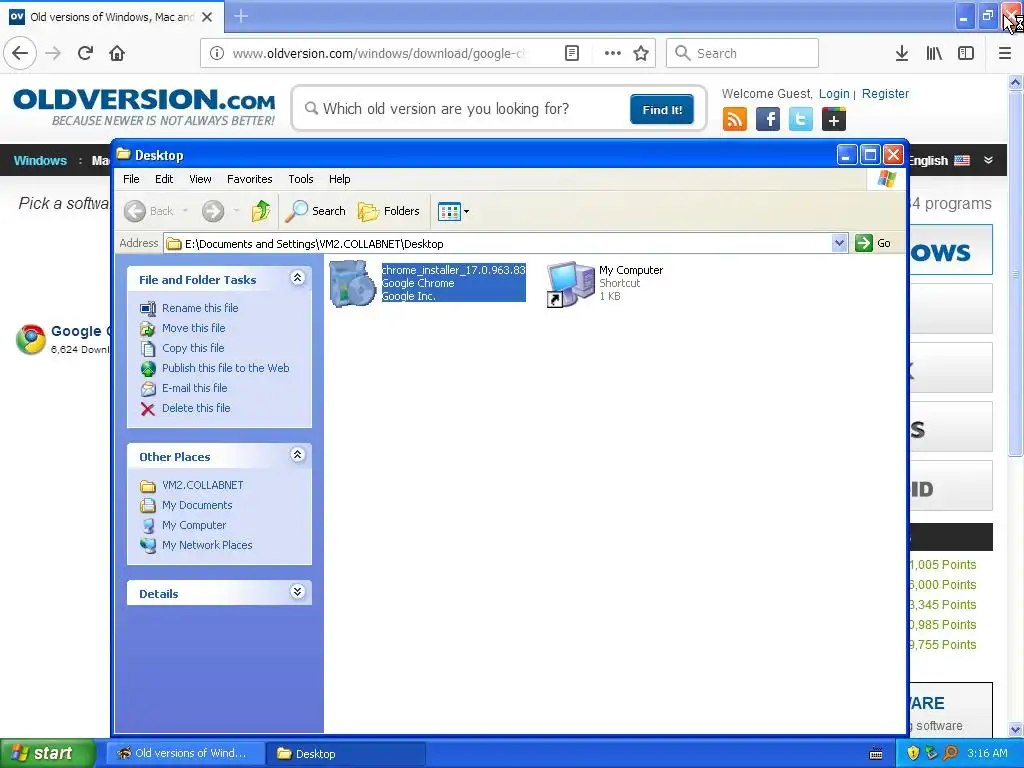Click the Google plus share icon
This screenshot has height=768, width=1024.
833,120
